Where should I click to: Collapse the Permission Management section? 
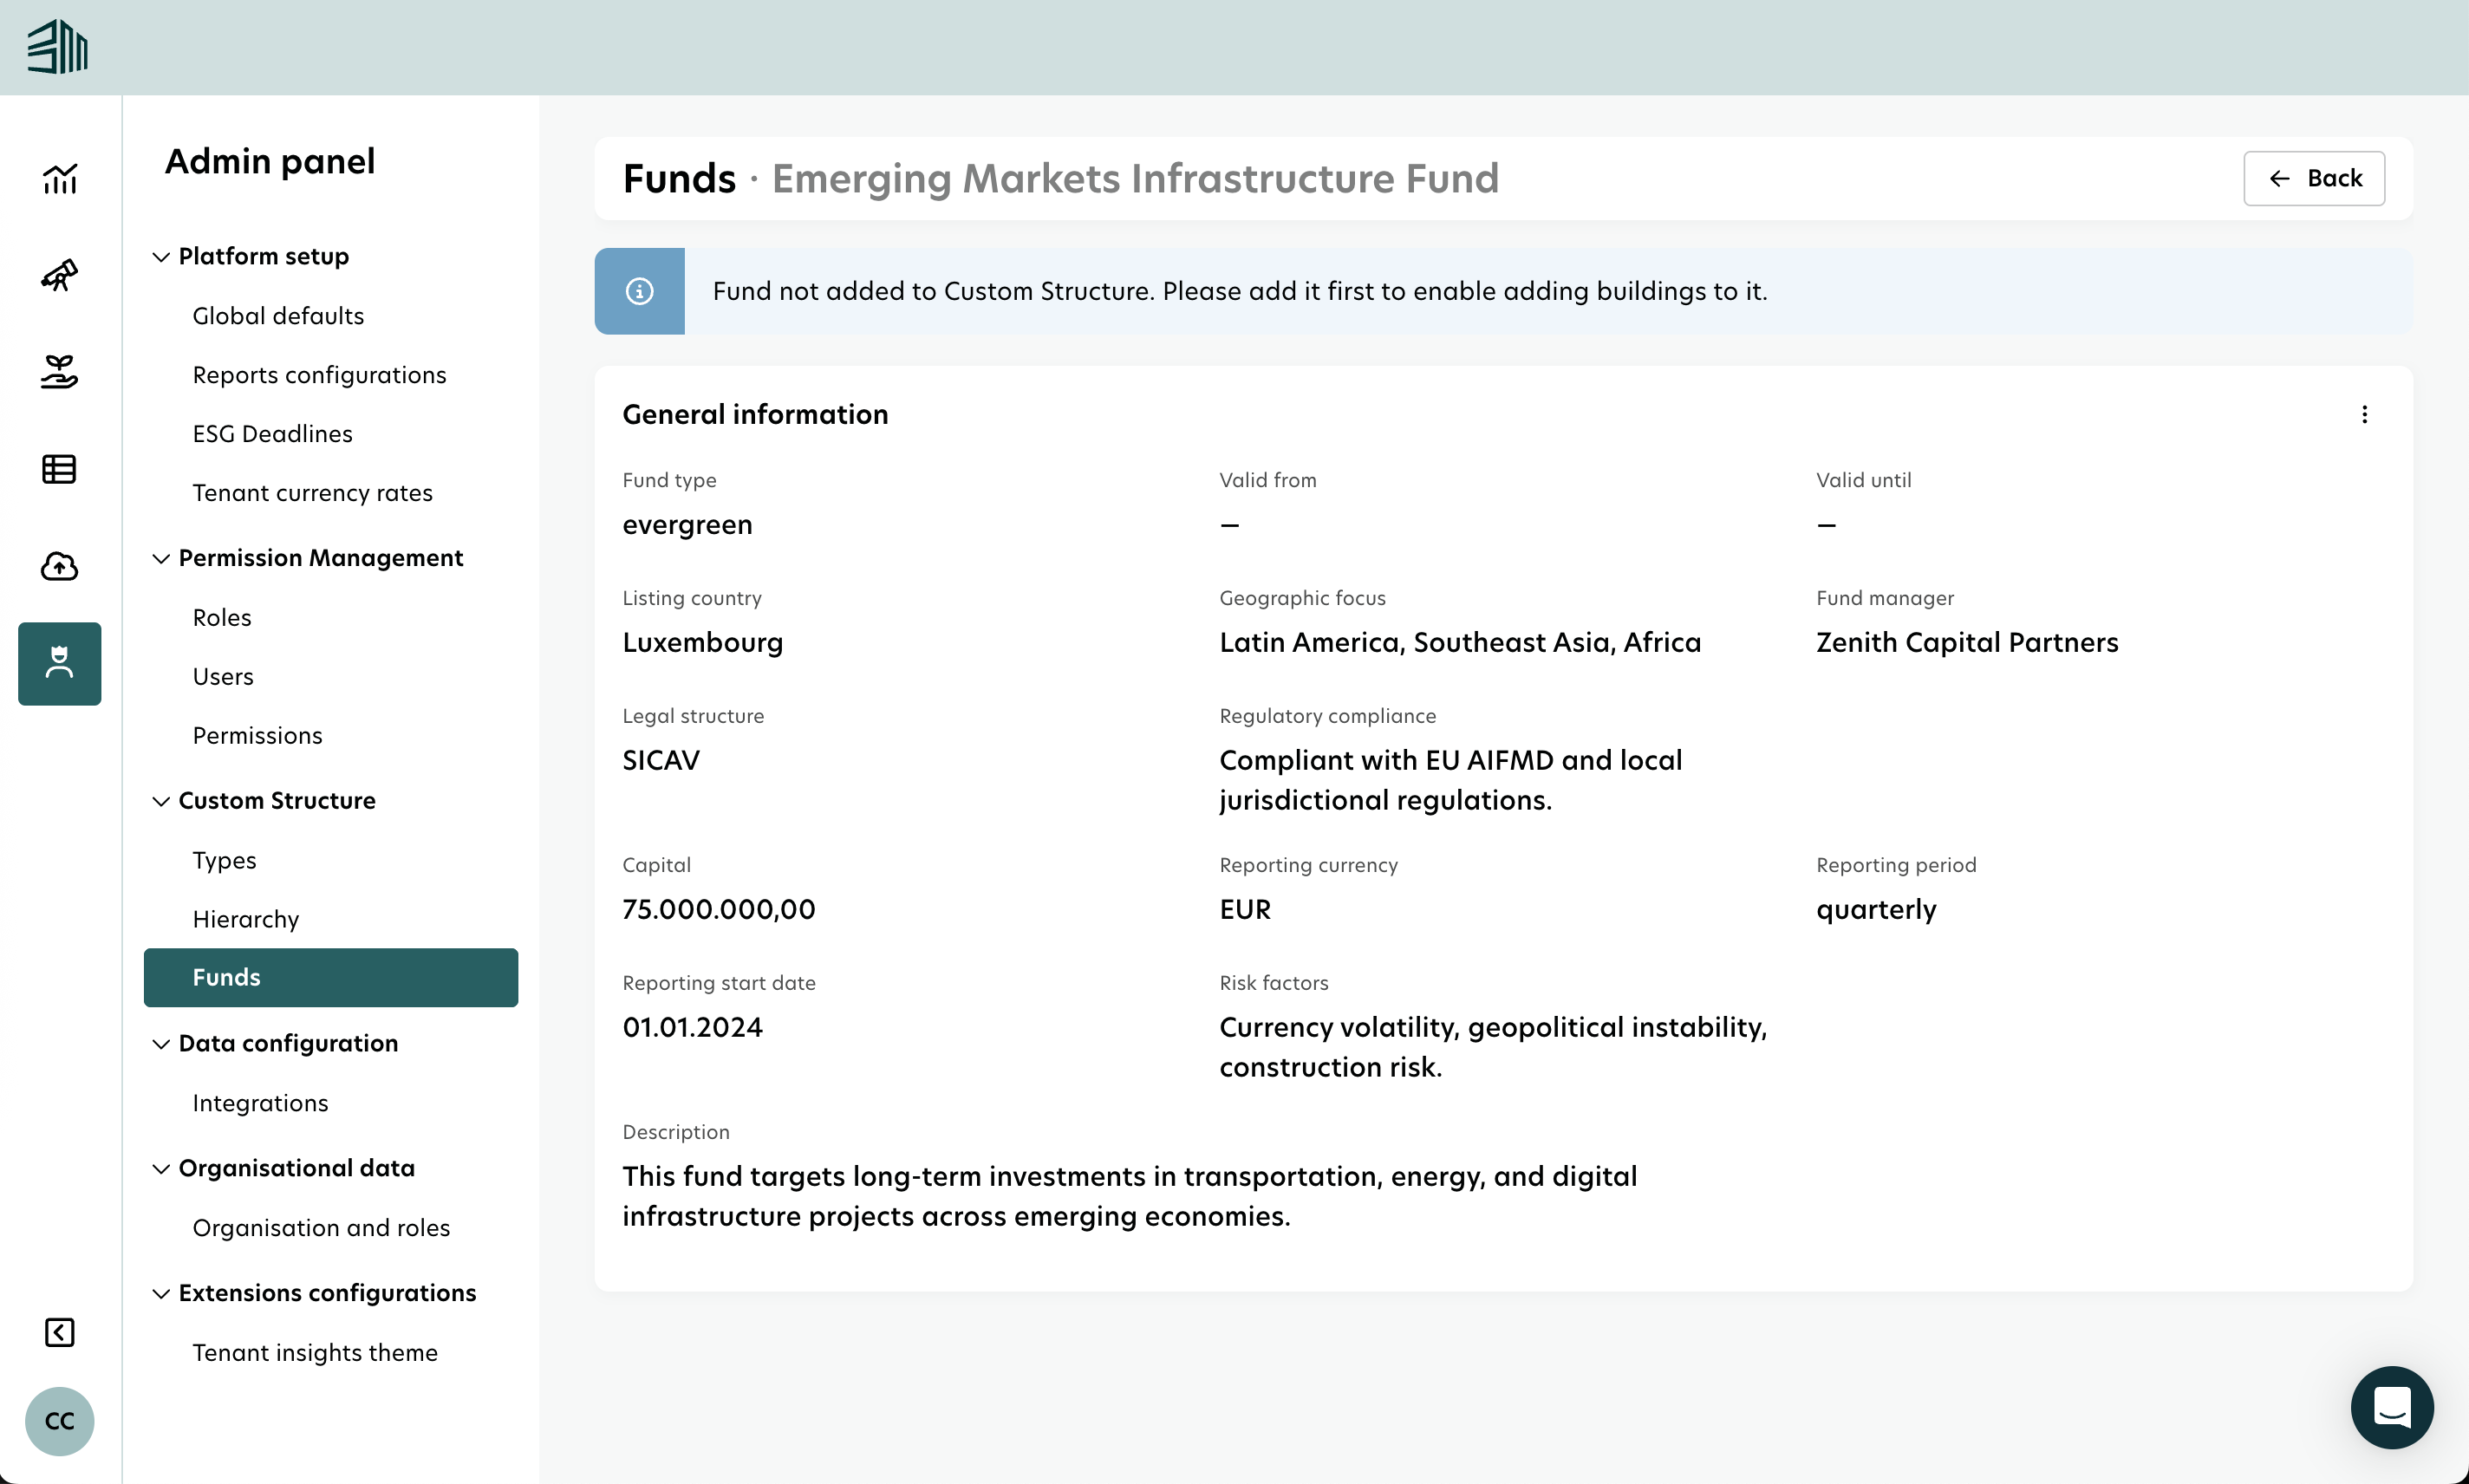click(162, 558)
